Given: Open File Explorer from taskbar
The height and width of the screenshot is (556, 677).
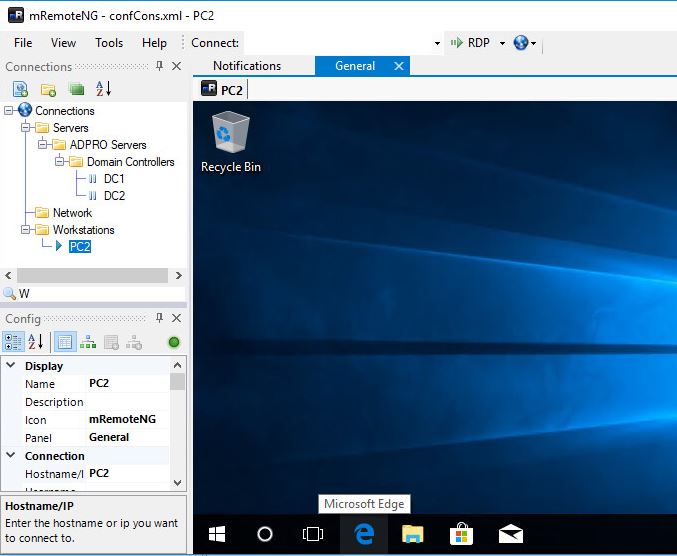Looking at the screenshot, I should pyautogui.click(x=412, y=534).
